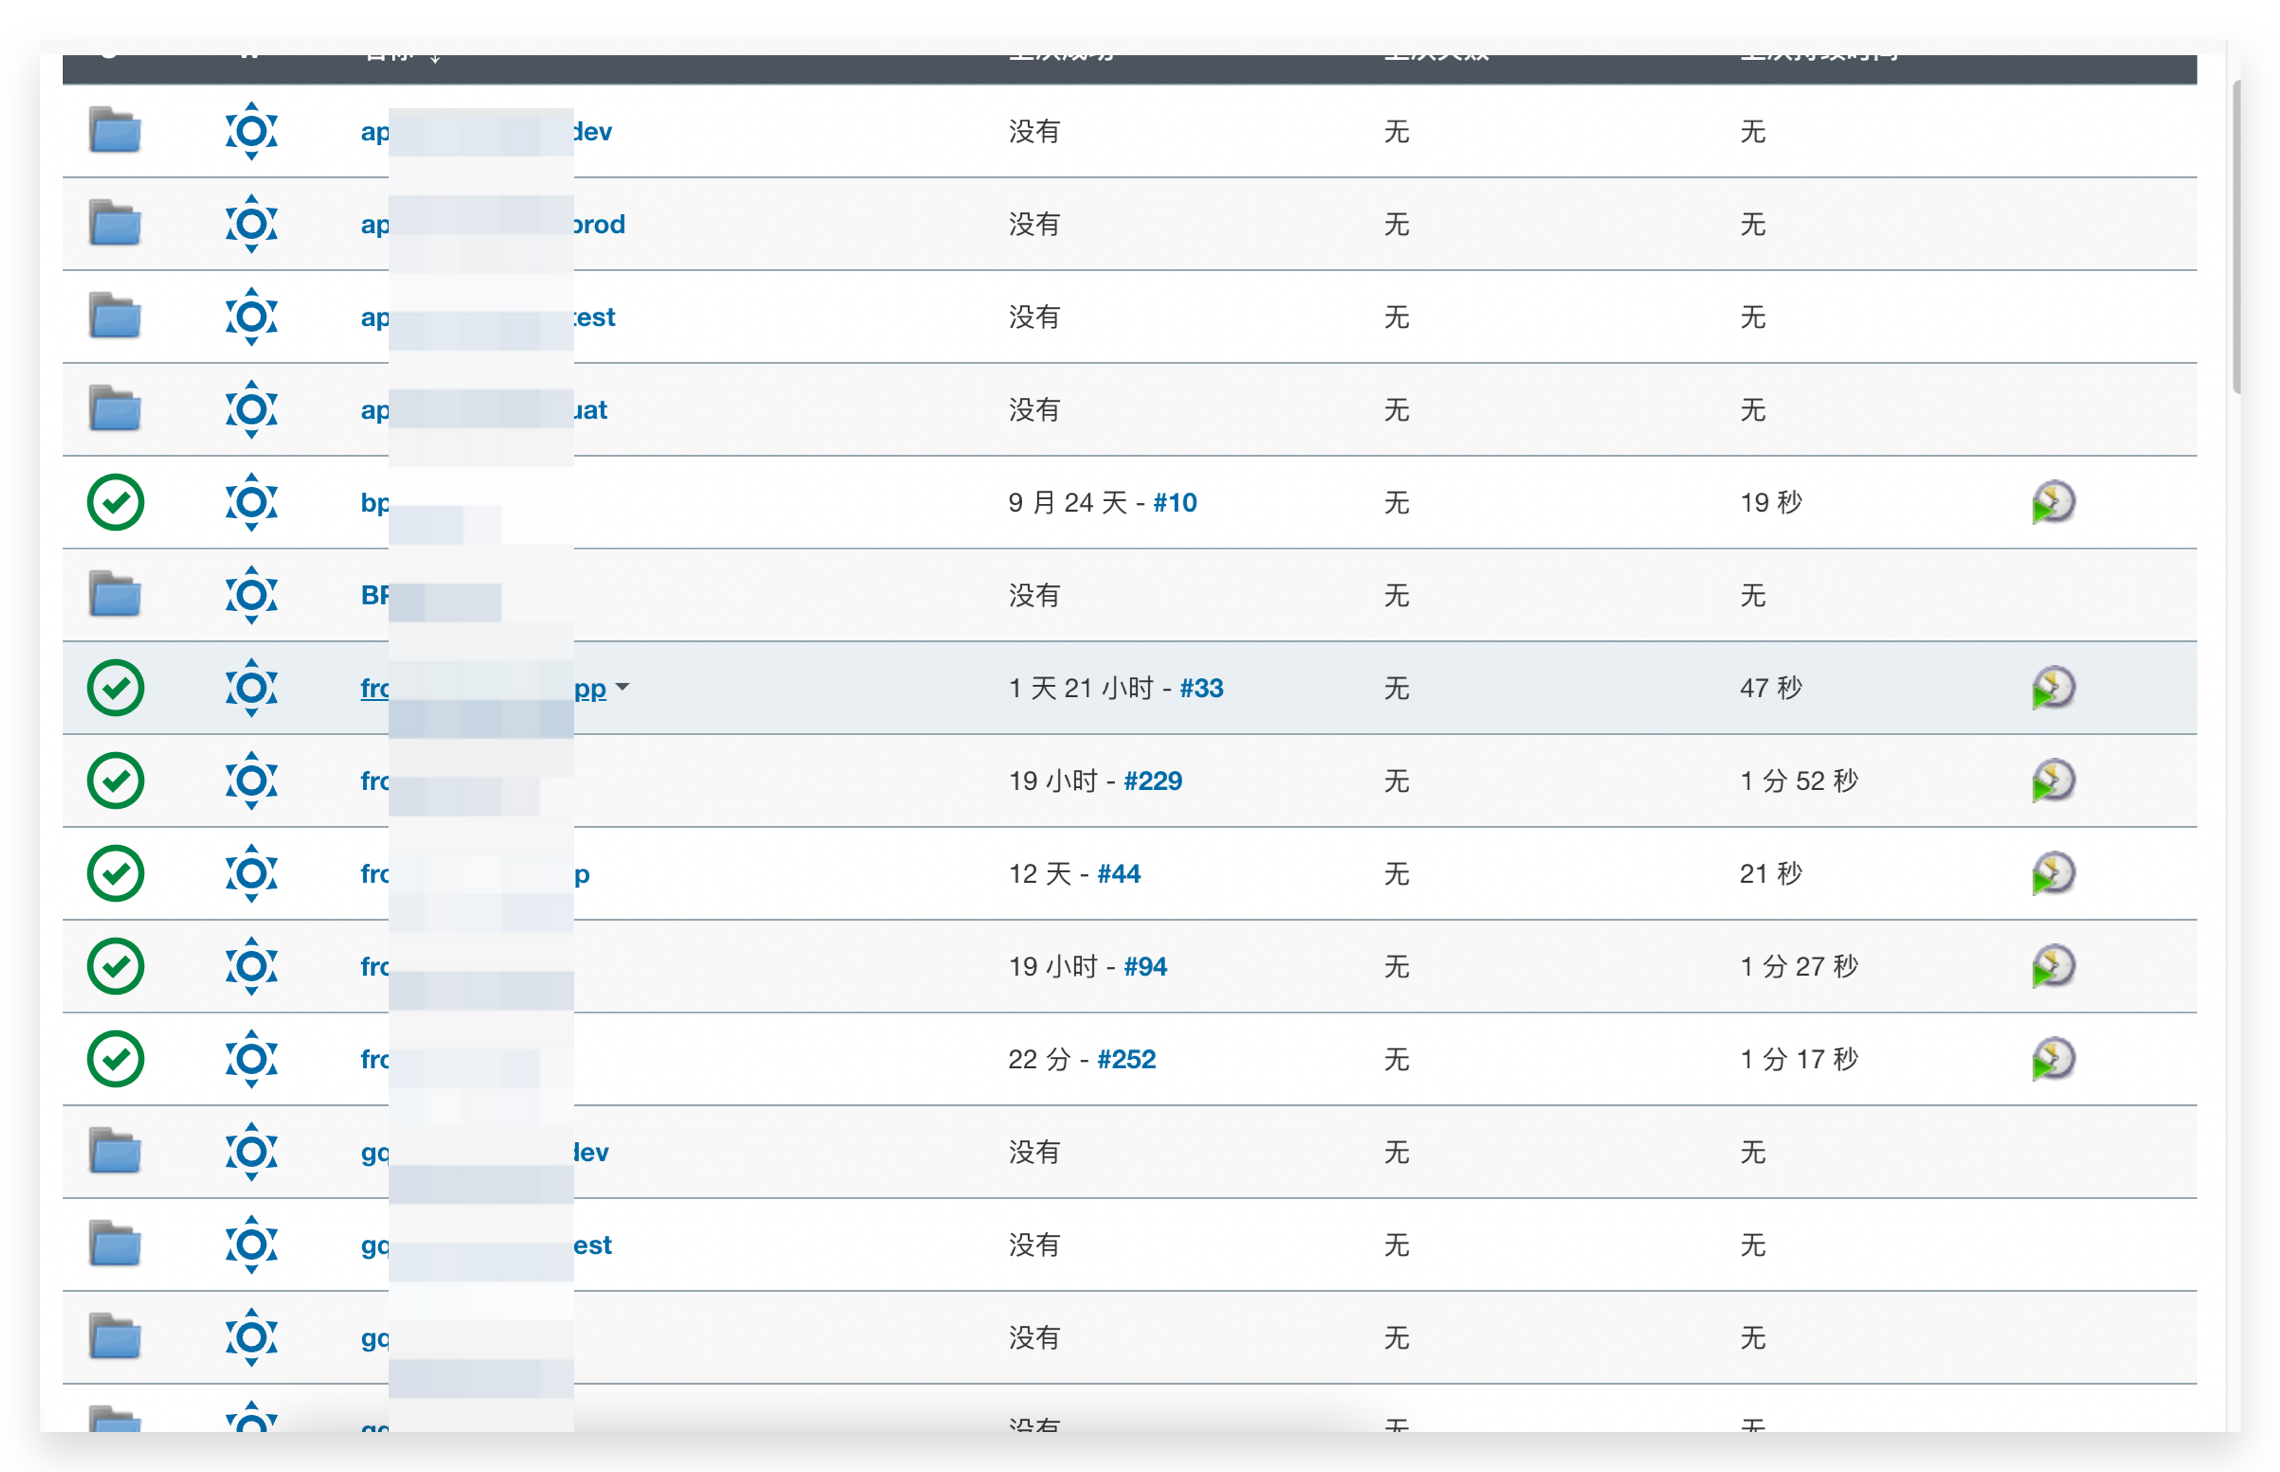Viewport: 2280px width, 1472px height.
Task: Click the name column sort arrow in the header
Action: coord(435,57)
